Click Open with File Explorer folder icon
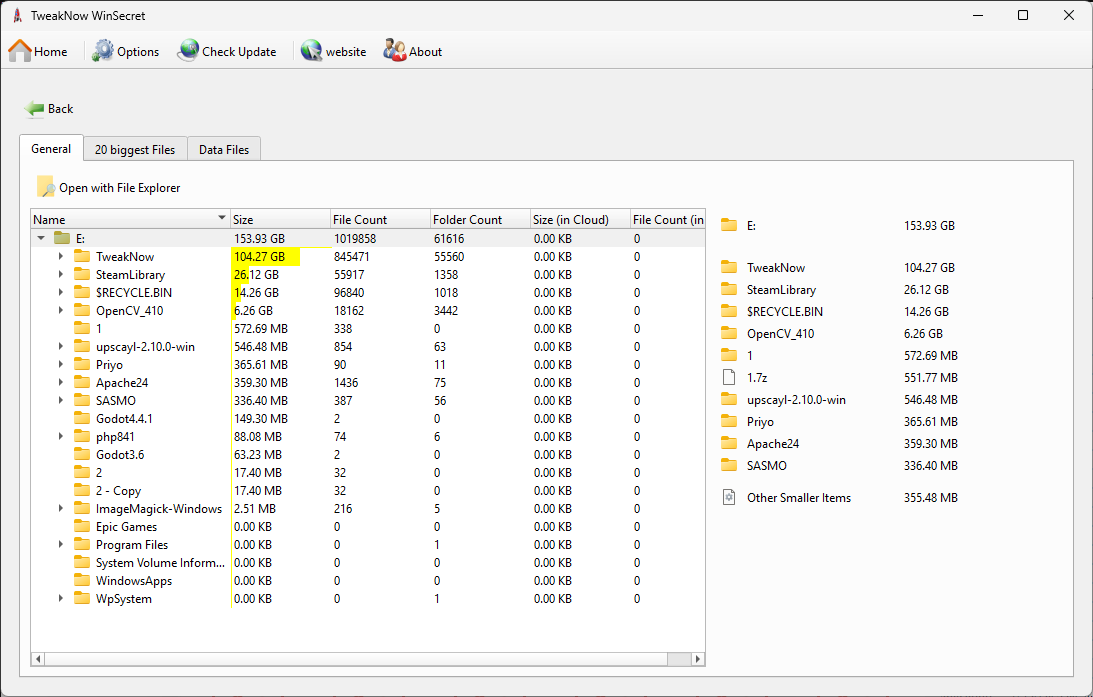 pyautogui.click(x=45, y=187)
